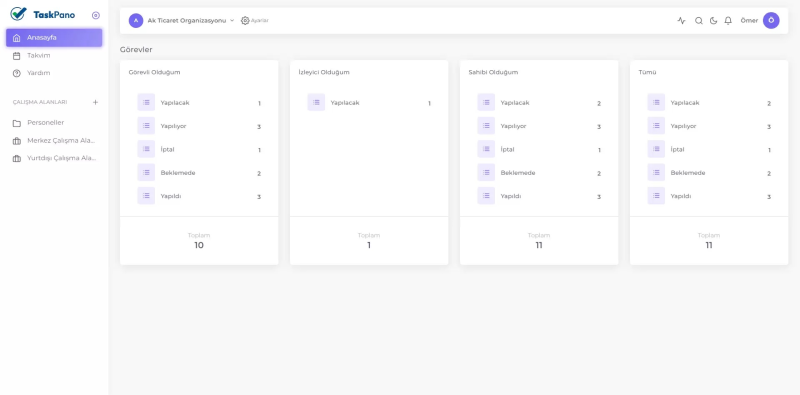The image size is (800, 395).
Task: Click Yapılıyor list icon in Sahibi Olduğum
Action: [486, 126]
